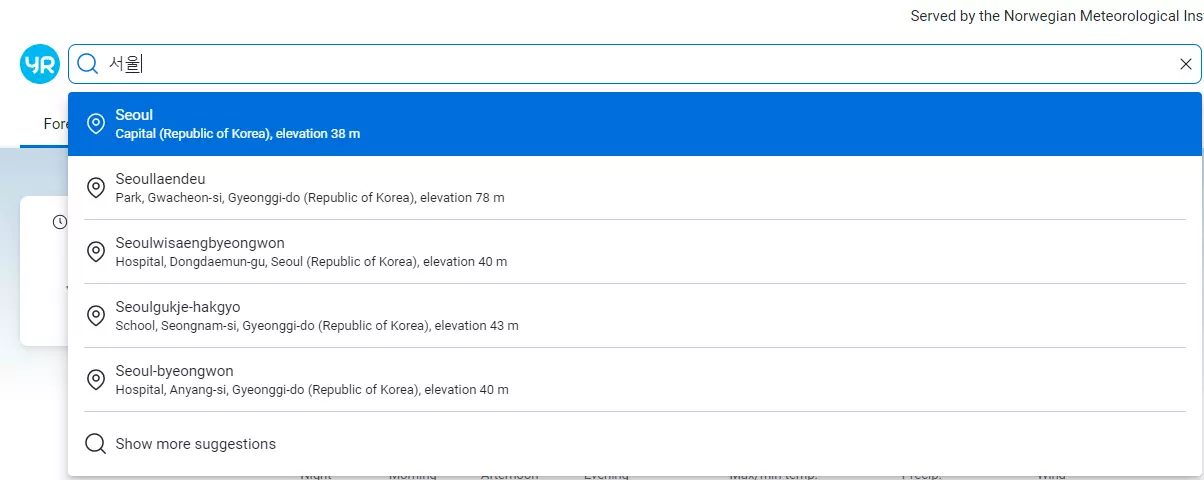1204x480 pixels.
Task: Click the clock icon on the card
Action: pyautogui.click(x=60, y=221)
